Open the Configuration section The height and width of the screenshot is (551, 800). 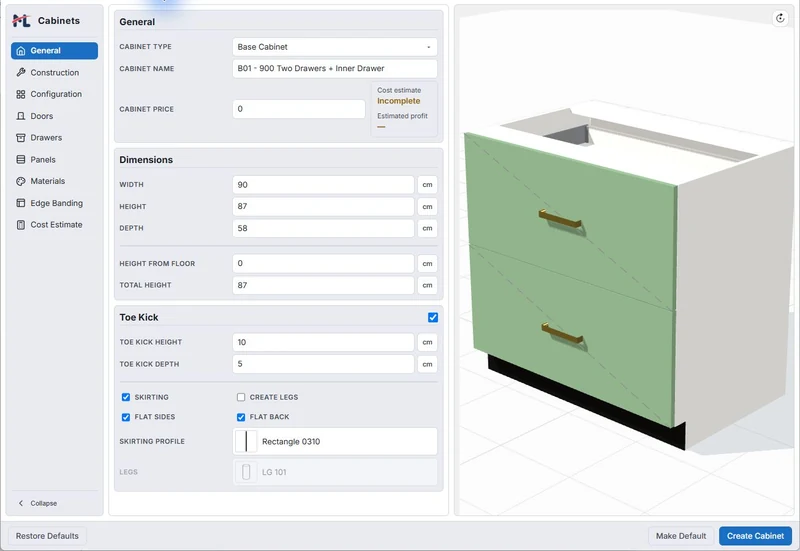tap(54, 94)
